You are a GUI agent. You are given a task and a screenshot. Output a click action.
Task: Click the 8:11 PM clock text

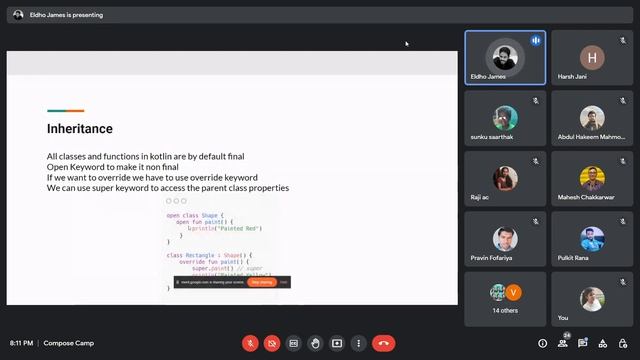21,343
